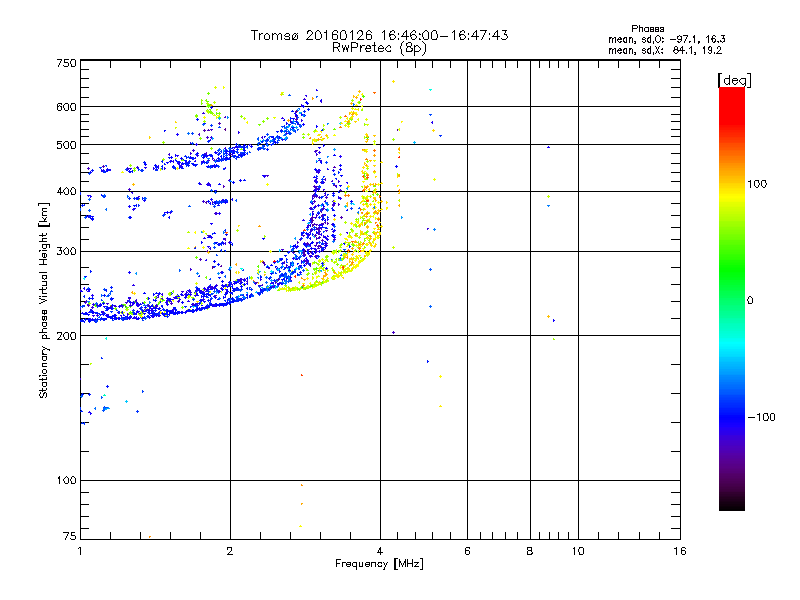This screenshot has height=600, width=800.
Task: Click the colorbar '-100' tick label
Action: [x=762, y=417]
